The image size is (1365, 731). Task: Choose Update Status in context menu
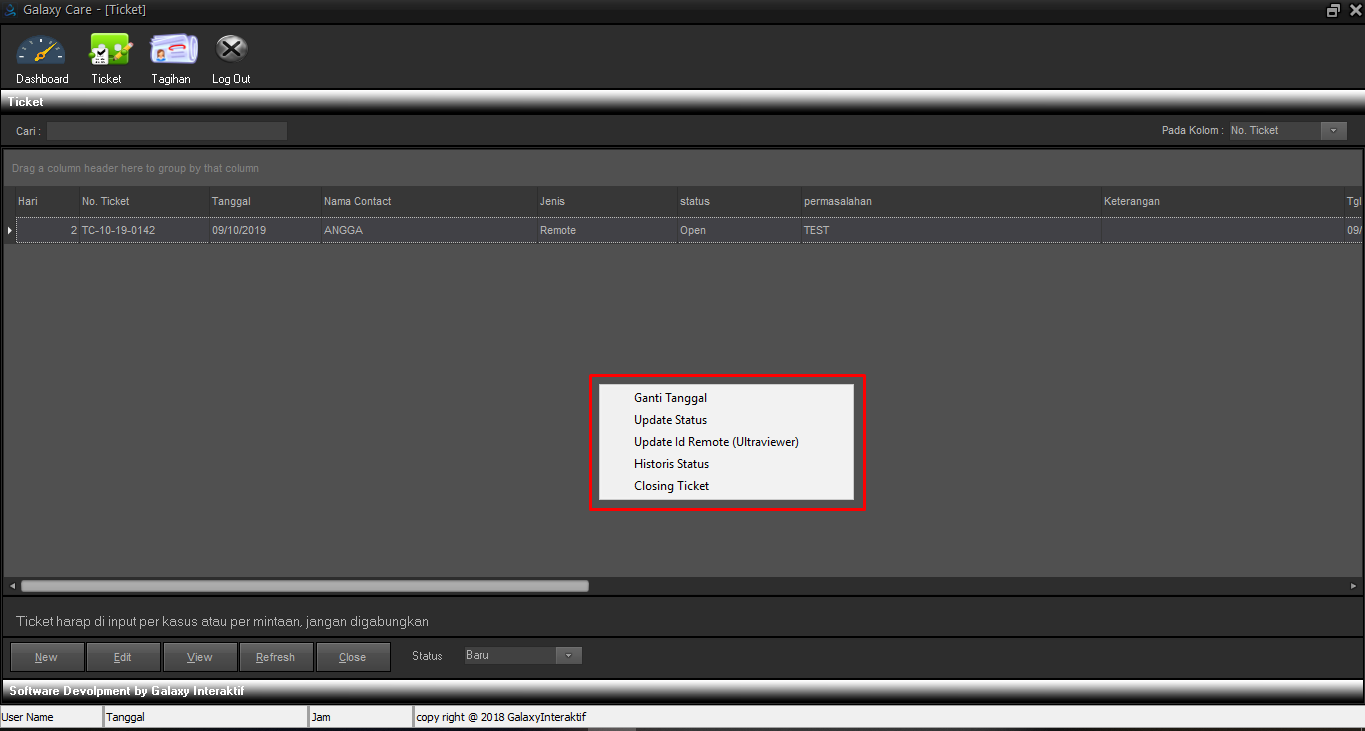click(x=670, y=420)
